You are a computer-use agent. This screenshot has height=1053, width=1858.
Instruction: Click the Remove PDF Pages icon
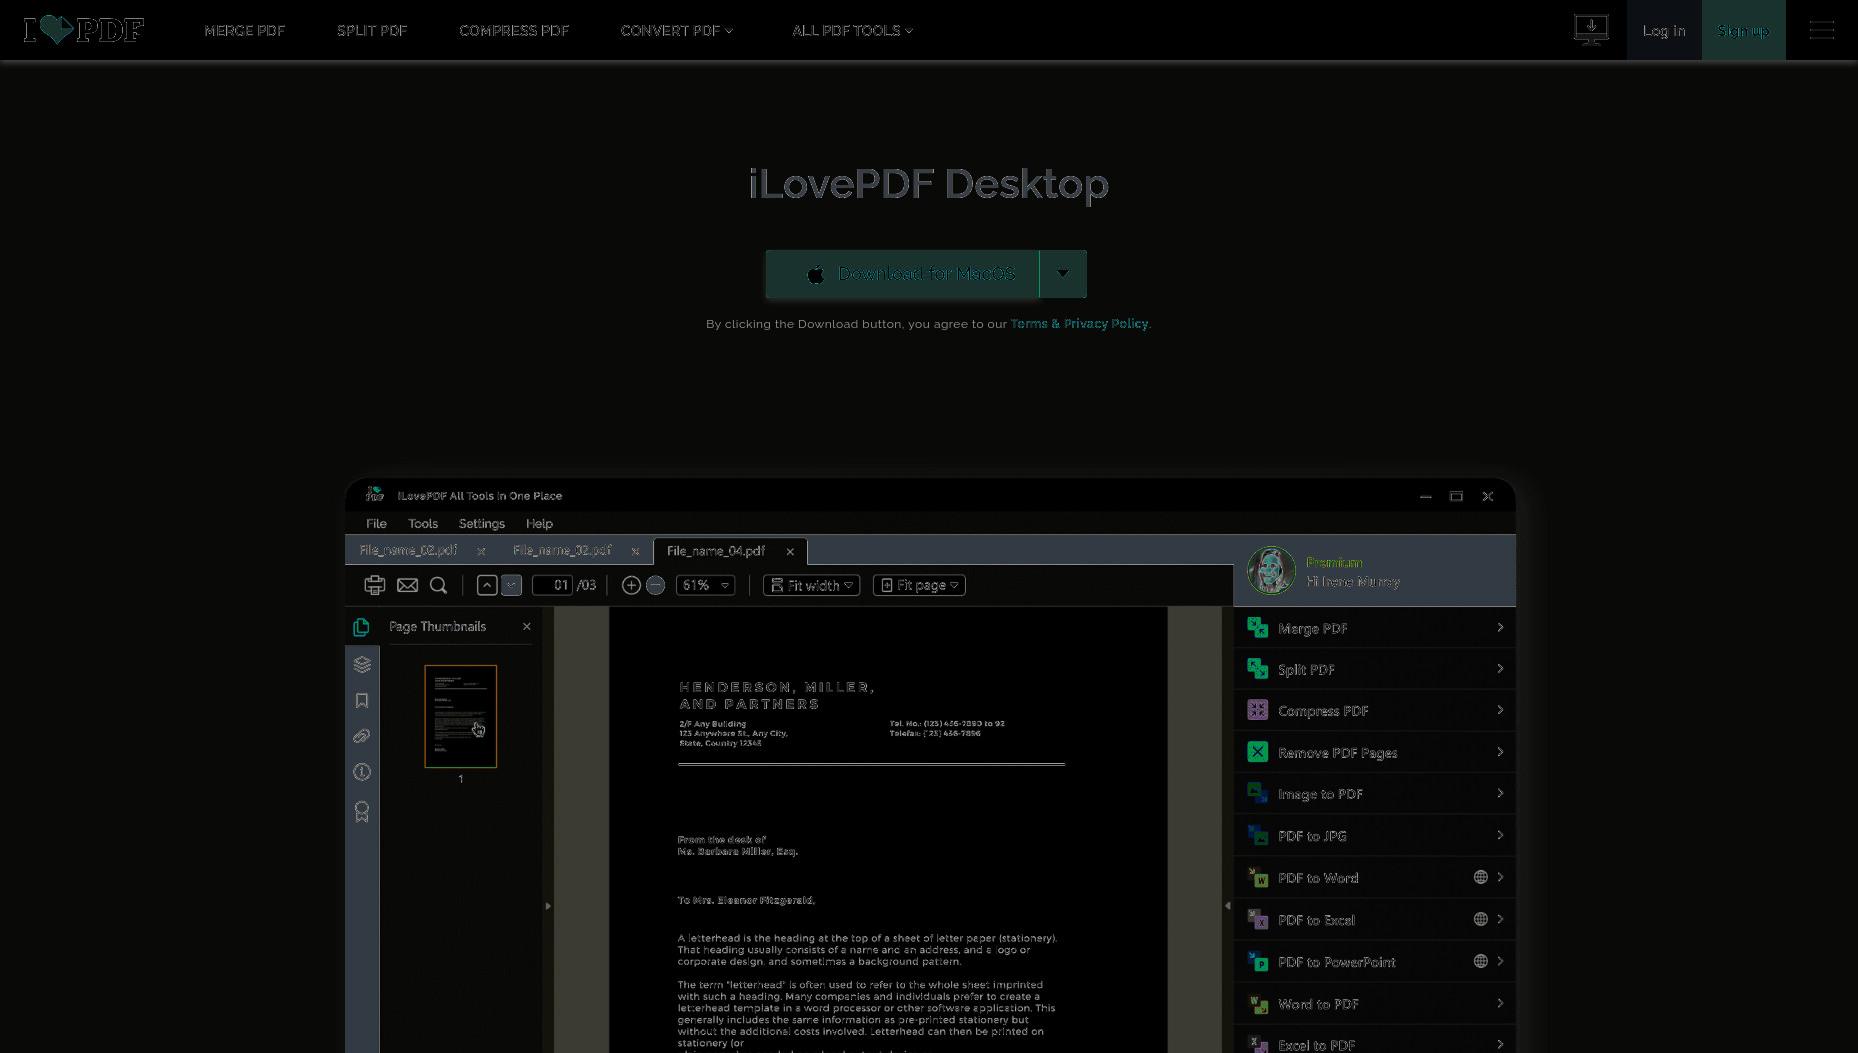(1258, 753)
